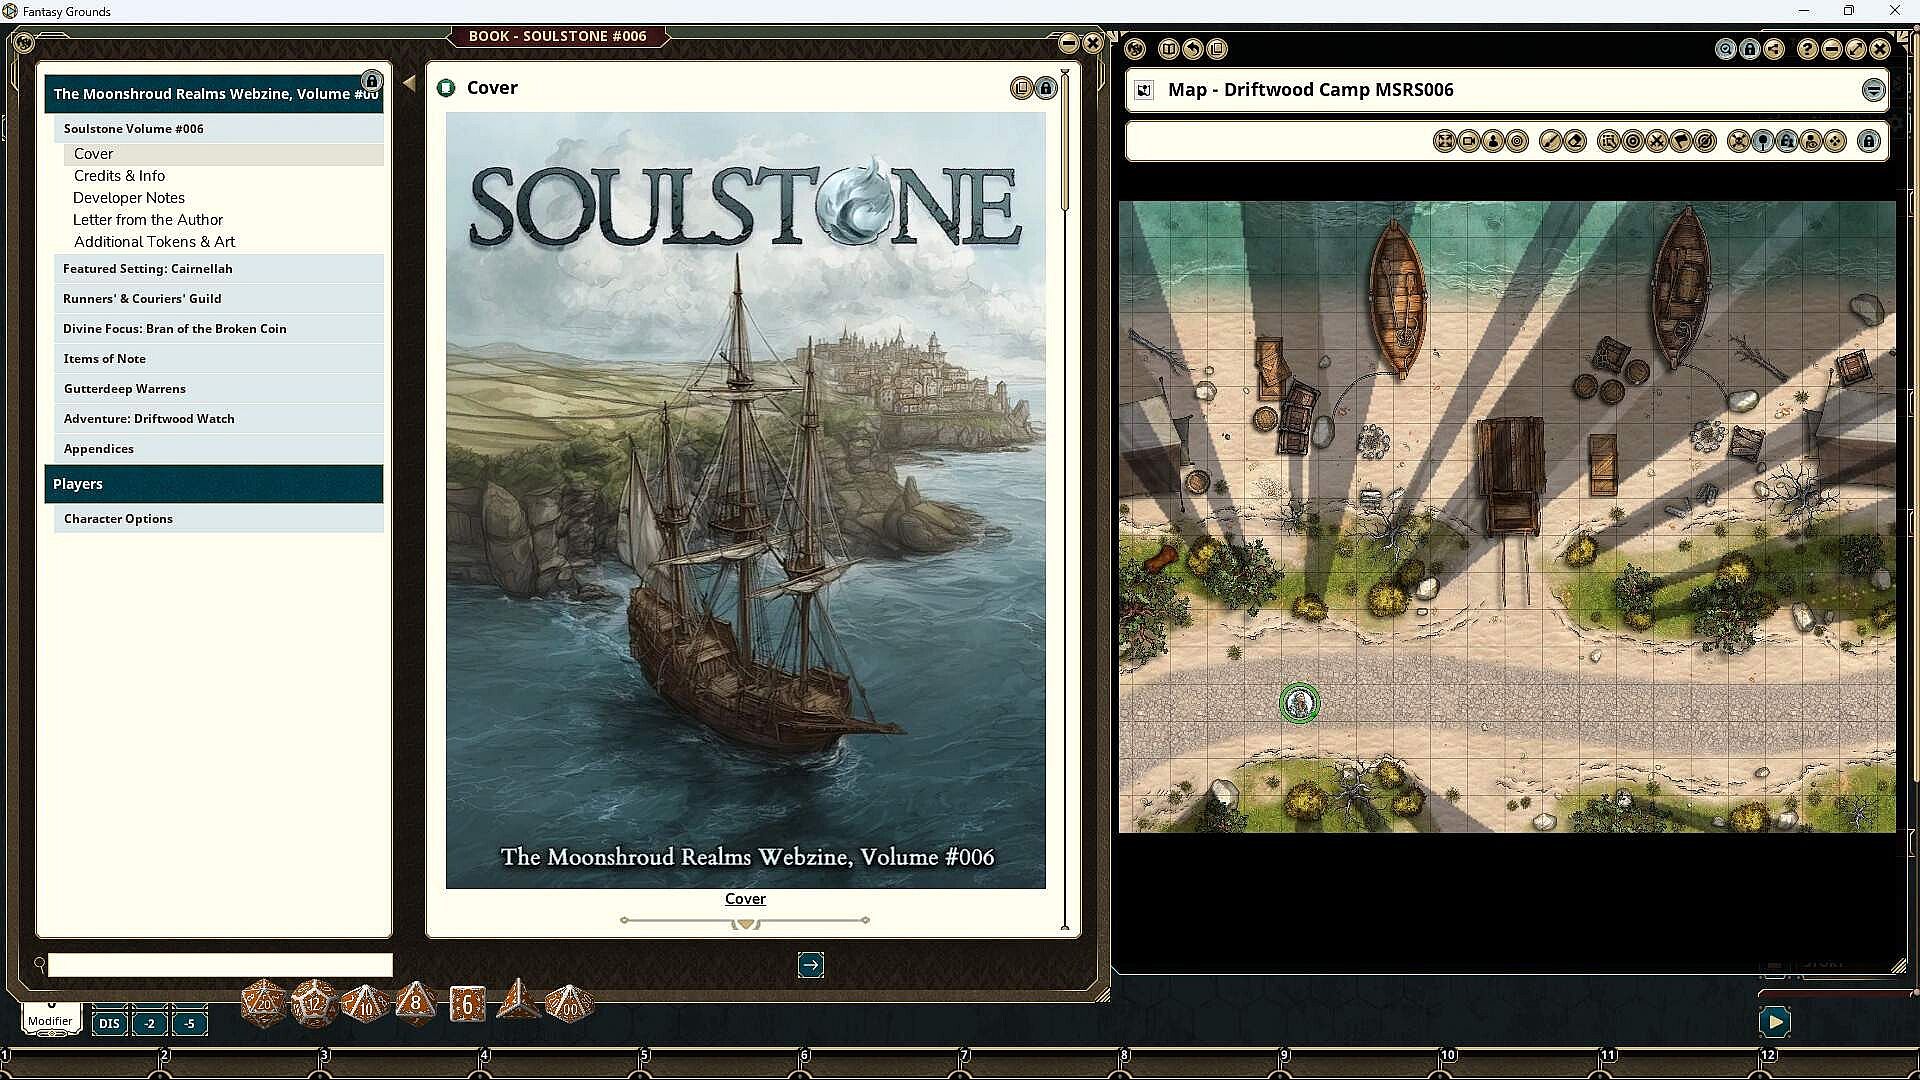The width and height of the screenshot is (1920, 1080).
Task: Roll the d10 die
Action: 365,1003
